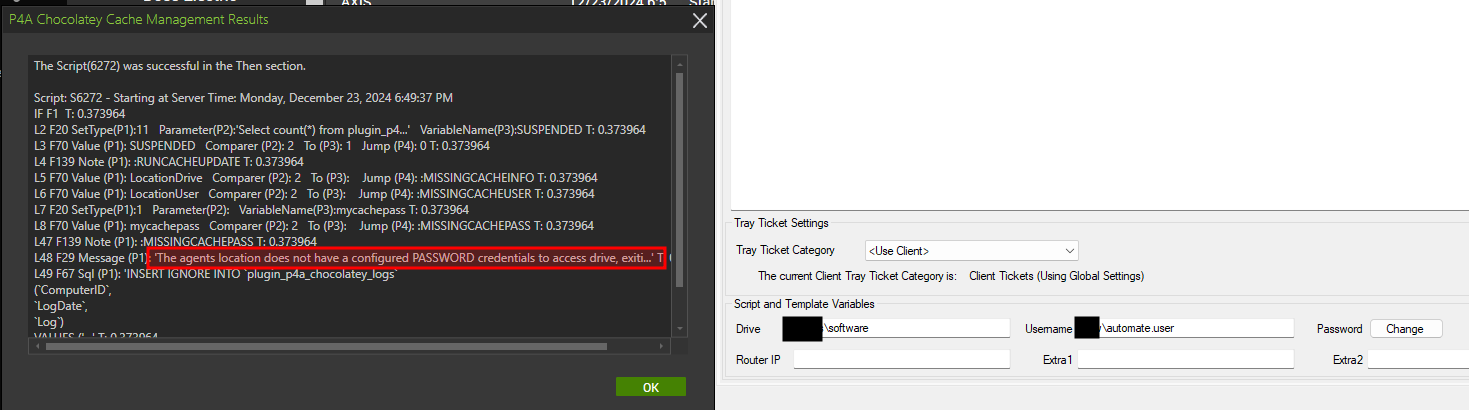The height and width of the screenshot is (410, 1469).
Task: Click the L5 F70 LocationDrive log line
Action: coord(316,178)
